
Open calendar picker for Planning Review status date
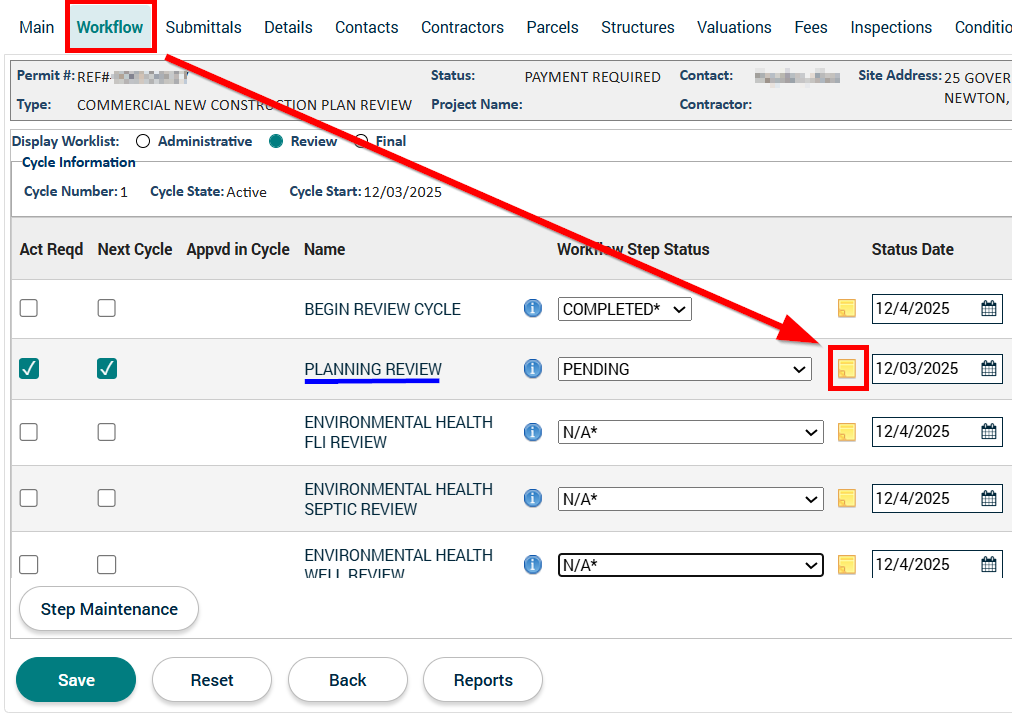coord(988,369)
